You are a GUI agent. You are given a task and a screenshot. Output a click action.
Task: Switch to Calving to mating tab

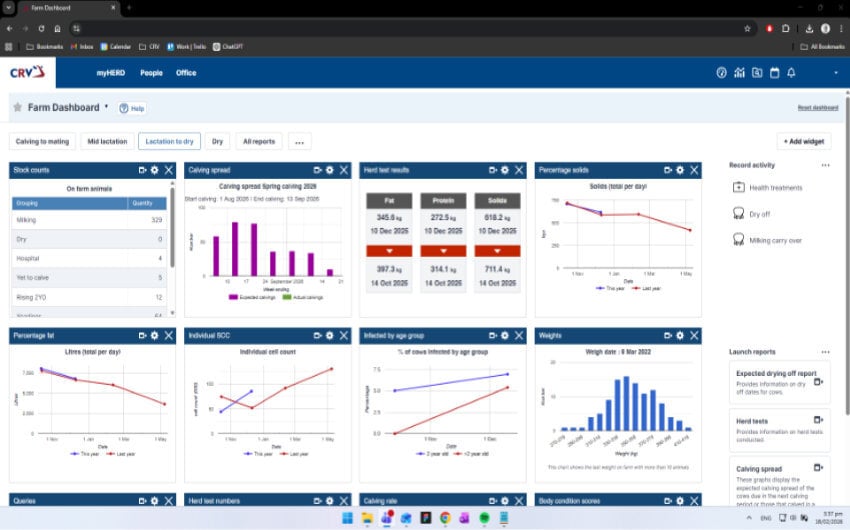pyautogui.click(x=42, y=142)
